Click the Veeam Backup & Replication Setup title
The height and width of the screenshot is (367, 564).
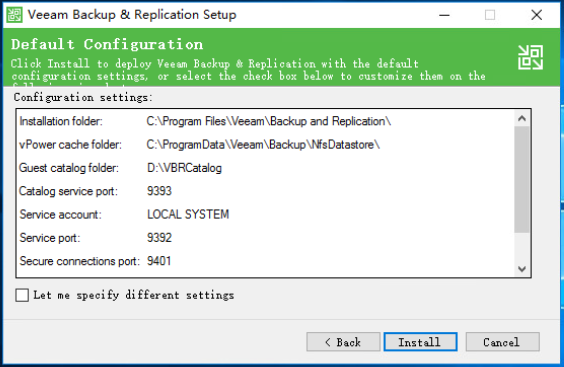click(132, 15)
